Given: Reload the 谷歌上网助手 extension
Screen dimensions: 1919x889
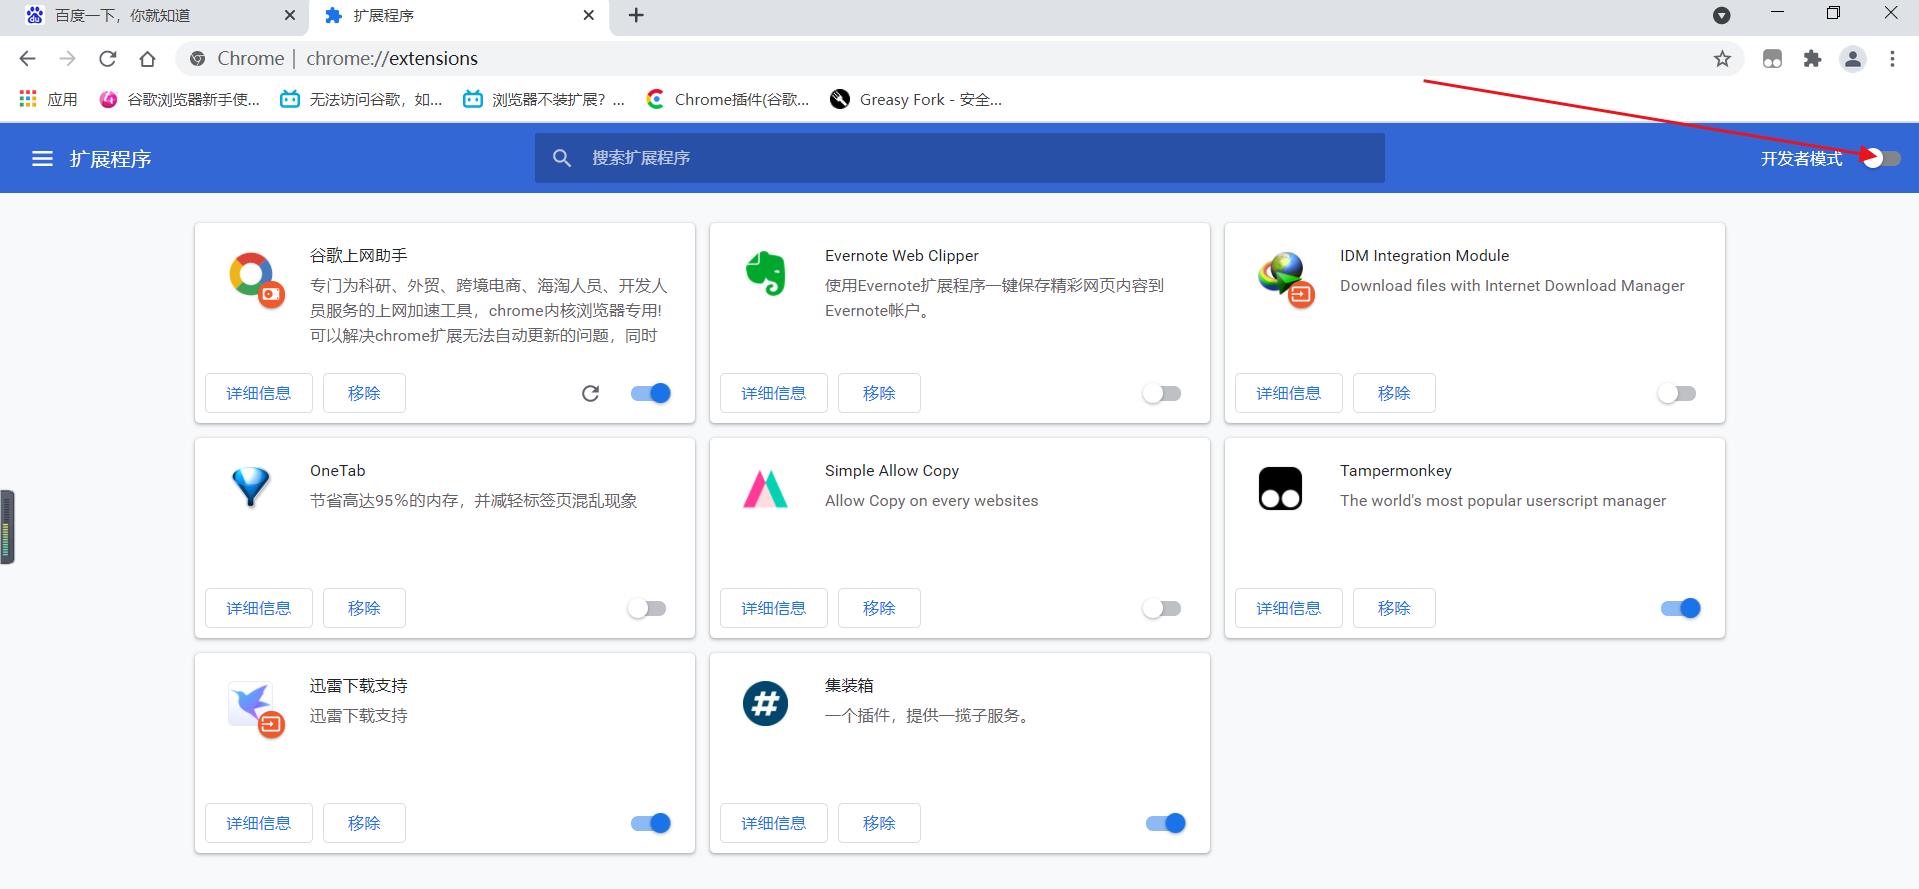Looking at the screenshot, I should point(591,393).
